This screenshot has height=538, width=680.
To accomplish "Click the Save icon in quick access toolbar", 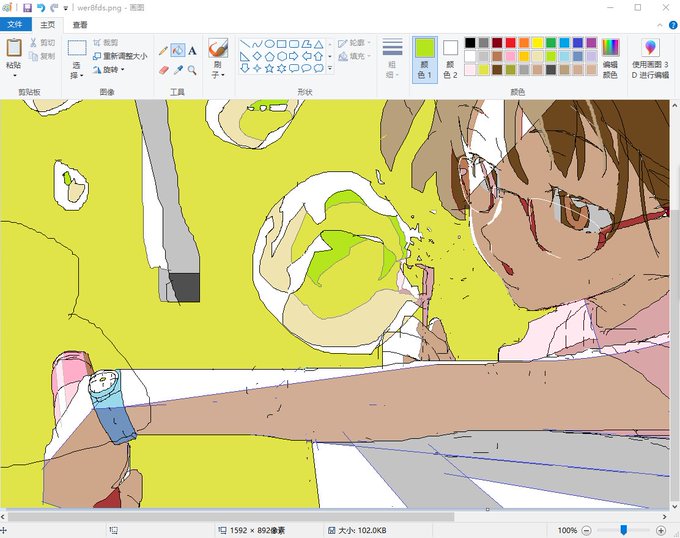I will [x=27, y=7].
